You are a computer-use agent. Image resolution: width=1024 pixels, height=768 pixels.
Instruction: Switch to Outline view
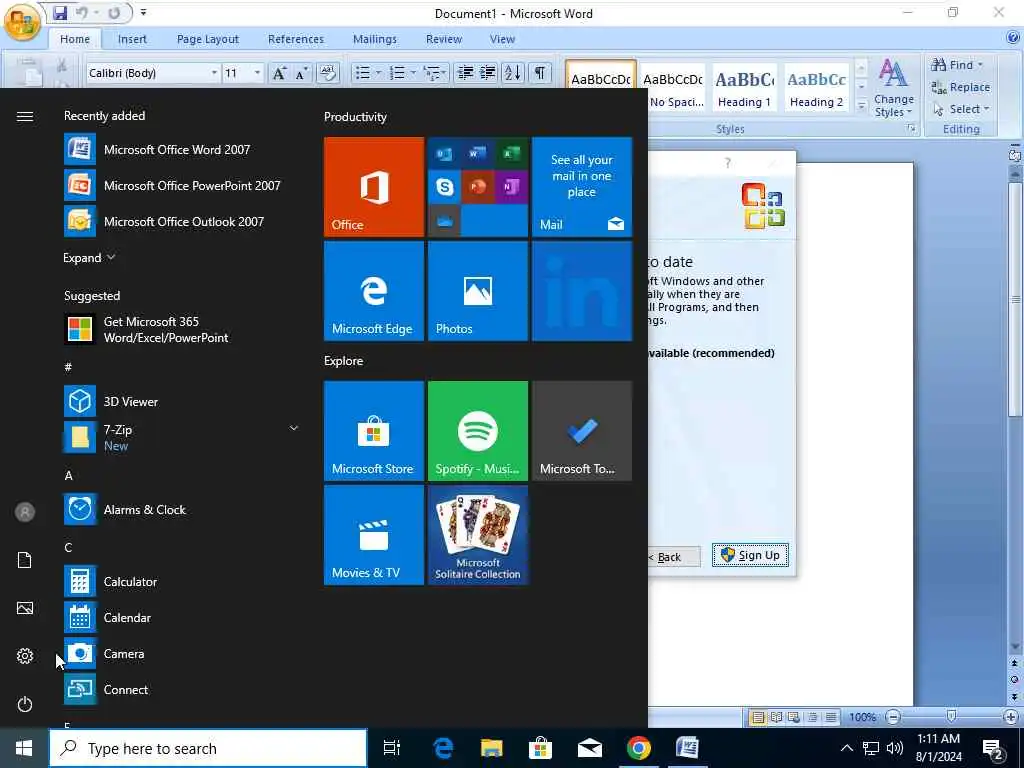coord(812,717)
